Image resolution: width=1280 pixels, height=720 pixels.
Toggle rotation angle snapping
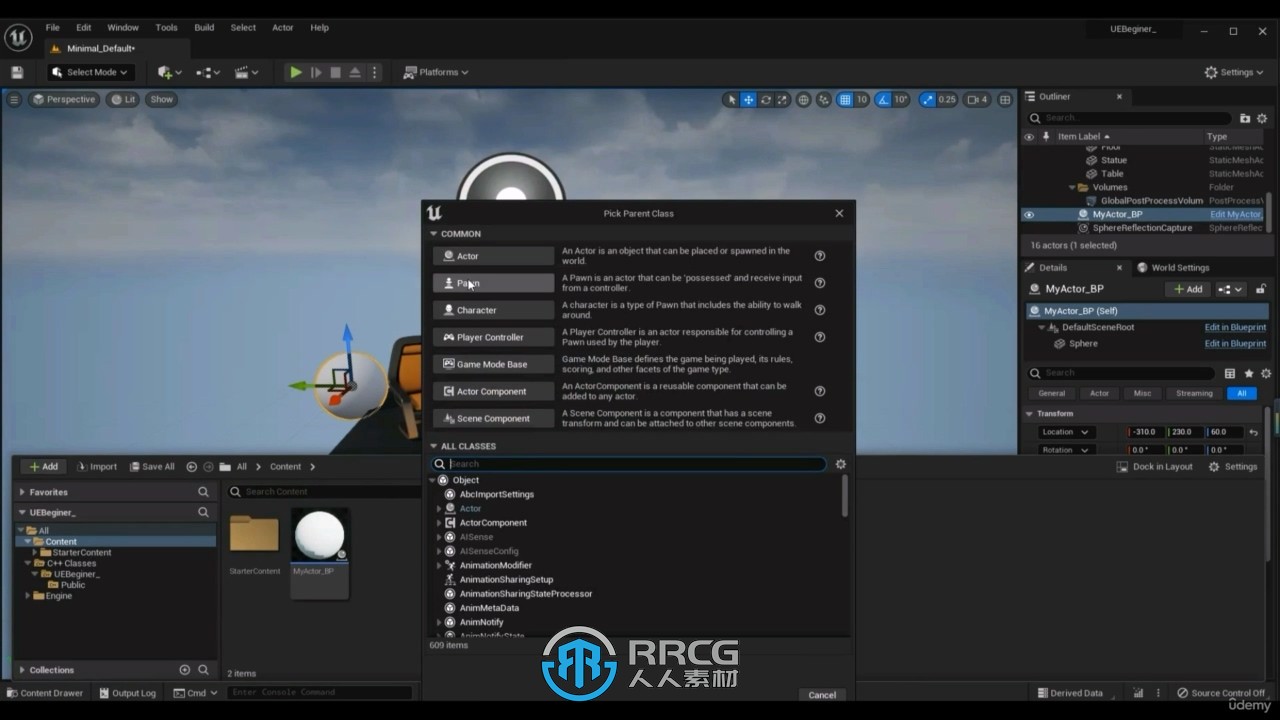[x=884, y=99]
